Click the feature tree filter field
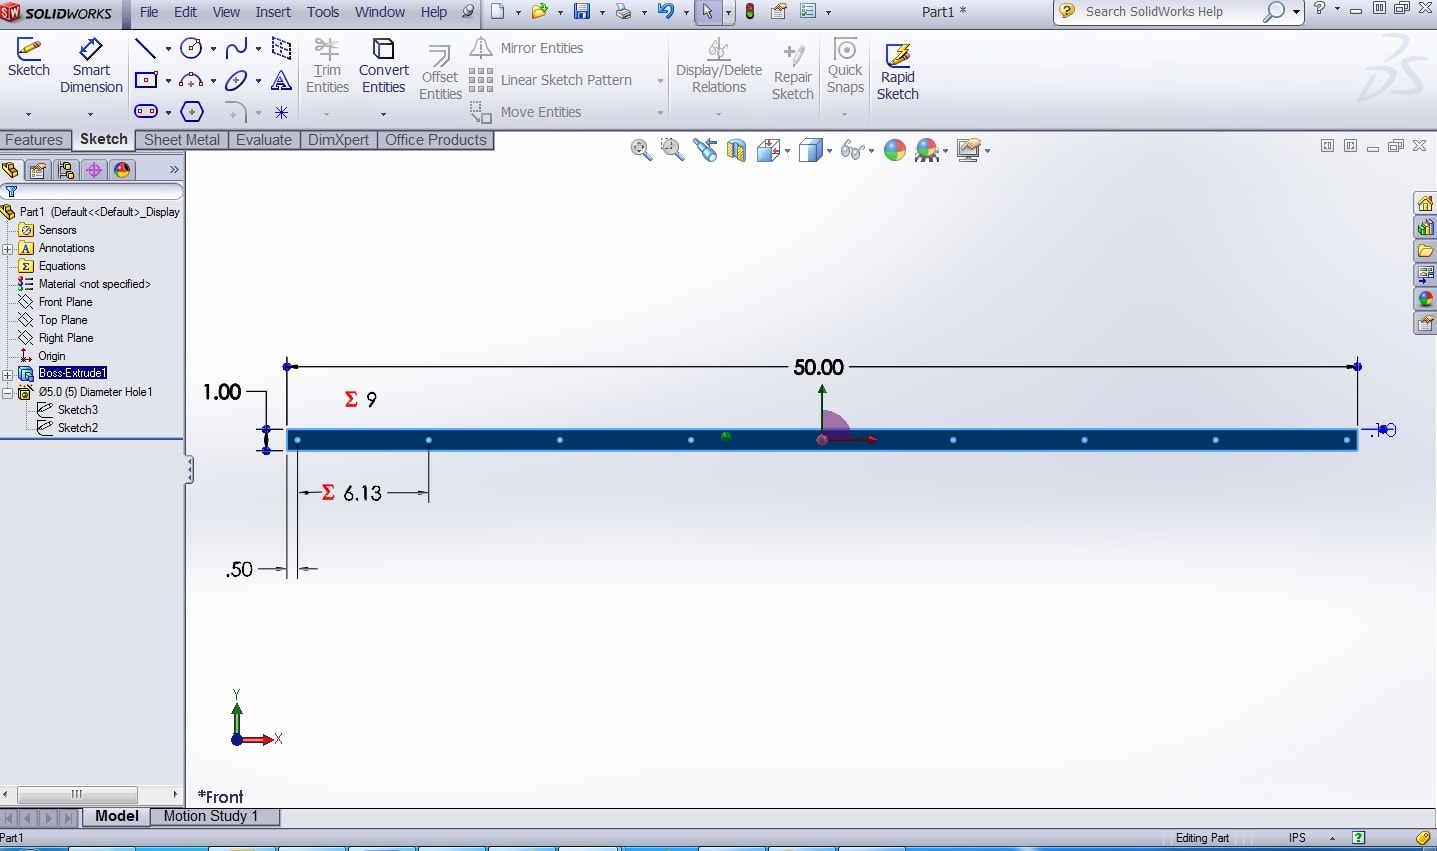Viewport: 1437px width, 851px height. click(x=92, y=192)
